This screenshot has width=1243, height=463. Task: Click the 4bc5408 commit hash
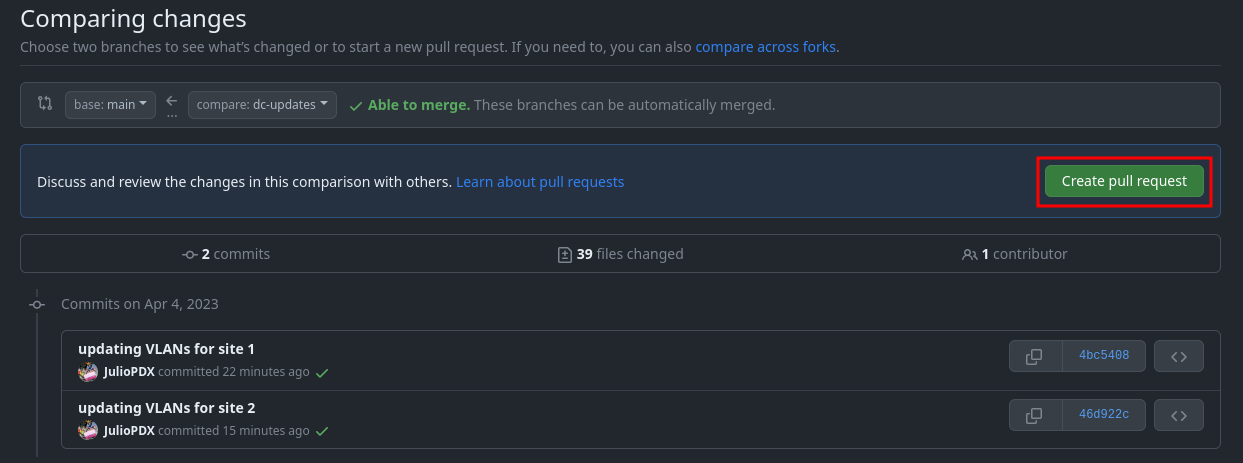click(1104, 356)
